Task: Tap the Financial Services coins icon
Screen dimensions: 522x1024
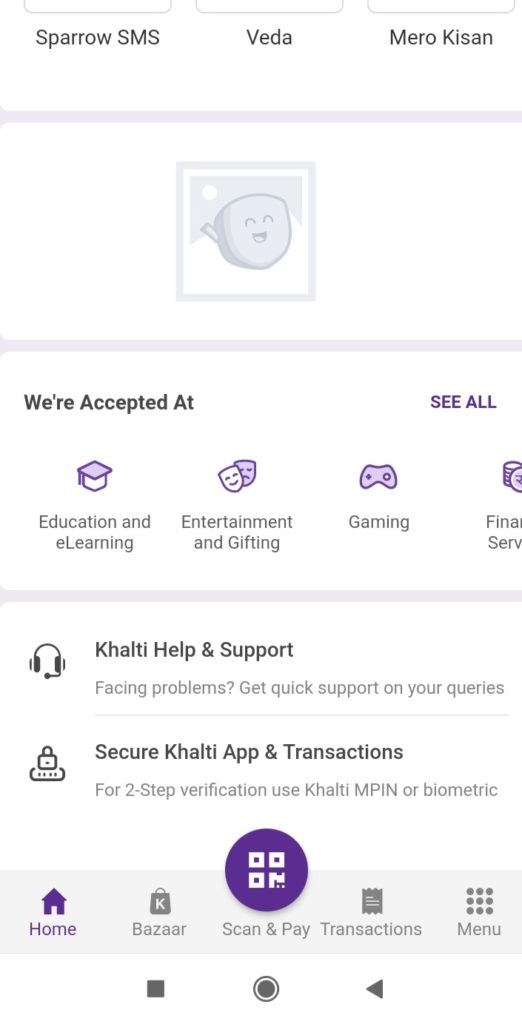Action: (512, 475)
